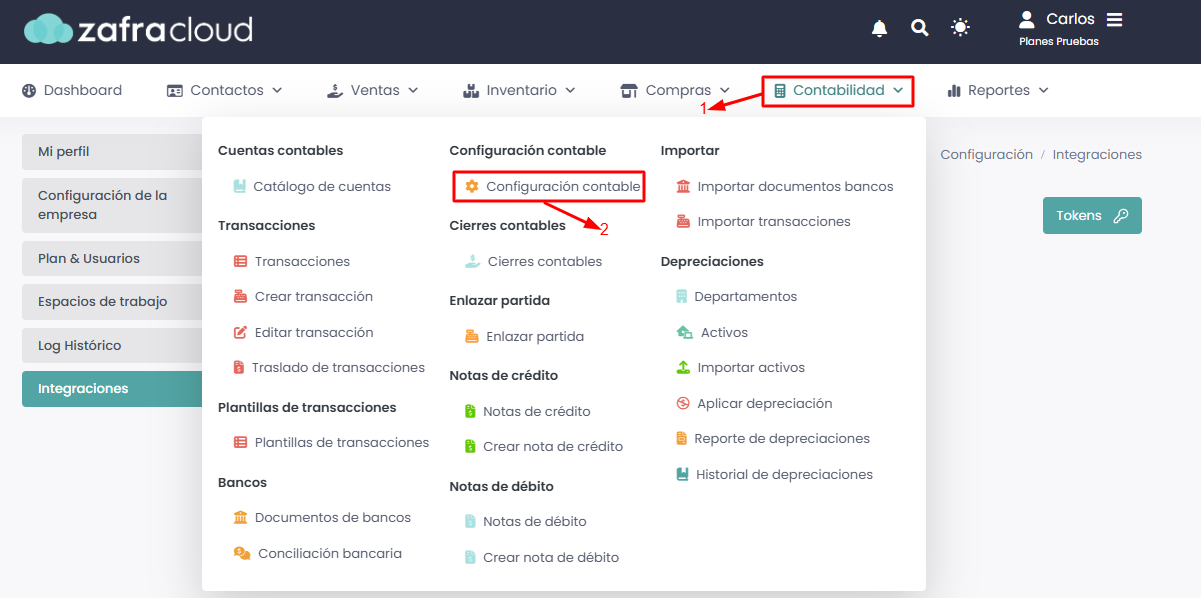This screenshot has height=598, width=1201.
Task: Click the Importar activos upload icon
Action: [683, 367]
